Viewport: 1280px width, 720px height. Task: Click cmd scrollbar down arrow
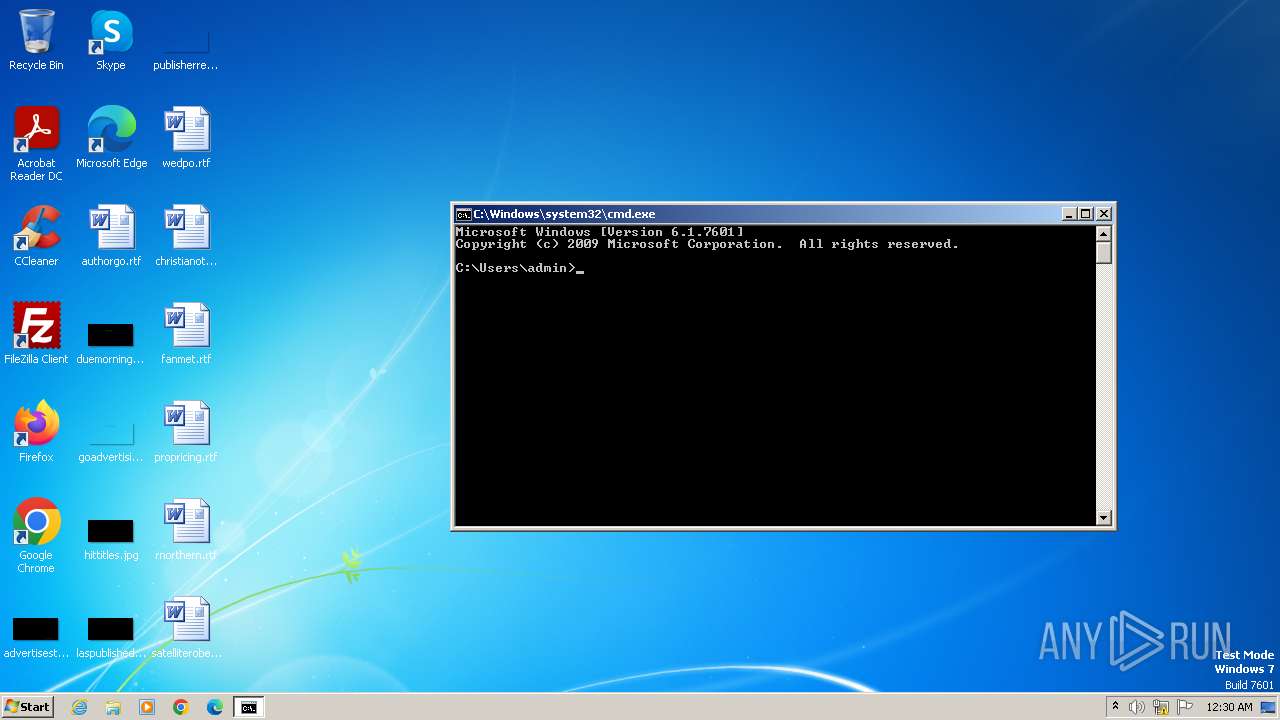coord(1104,517)
